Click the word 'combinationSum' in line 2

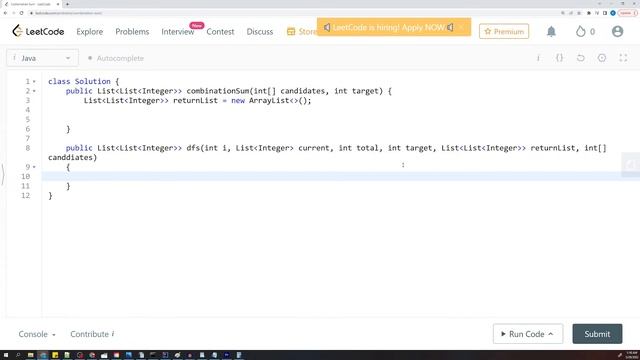click(x=218, y=91)
